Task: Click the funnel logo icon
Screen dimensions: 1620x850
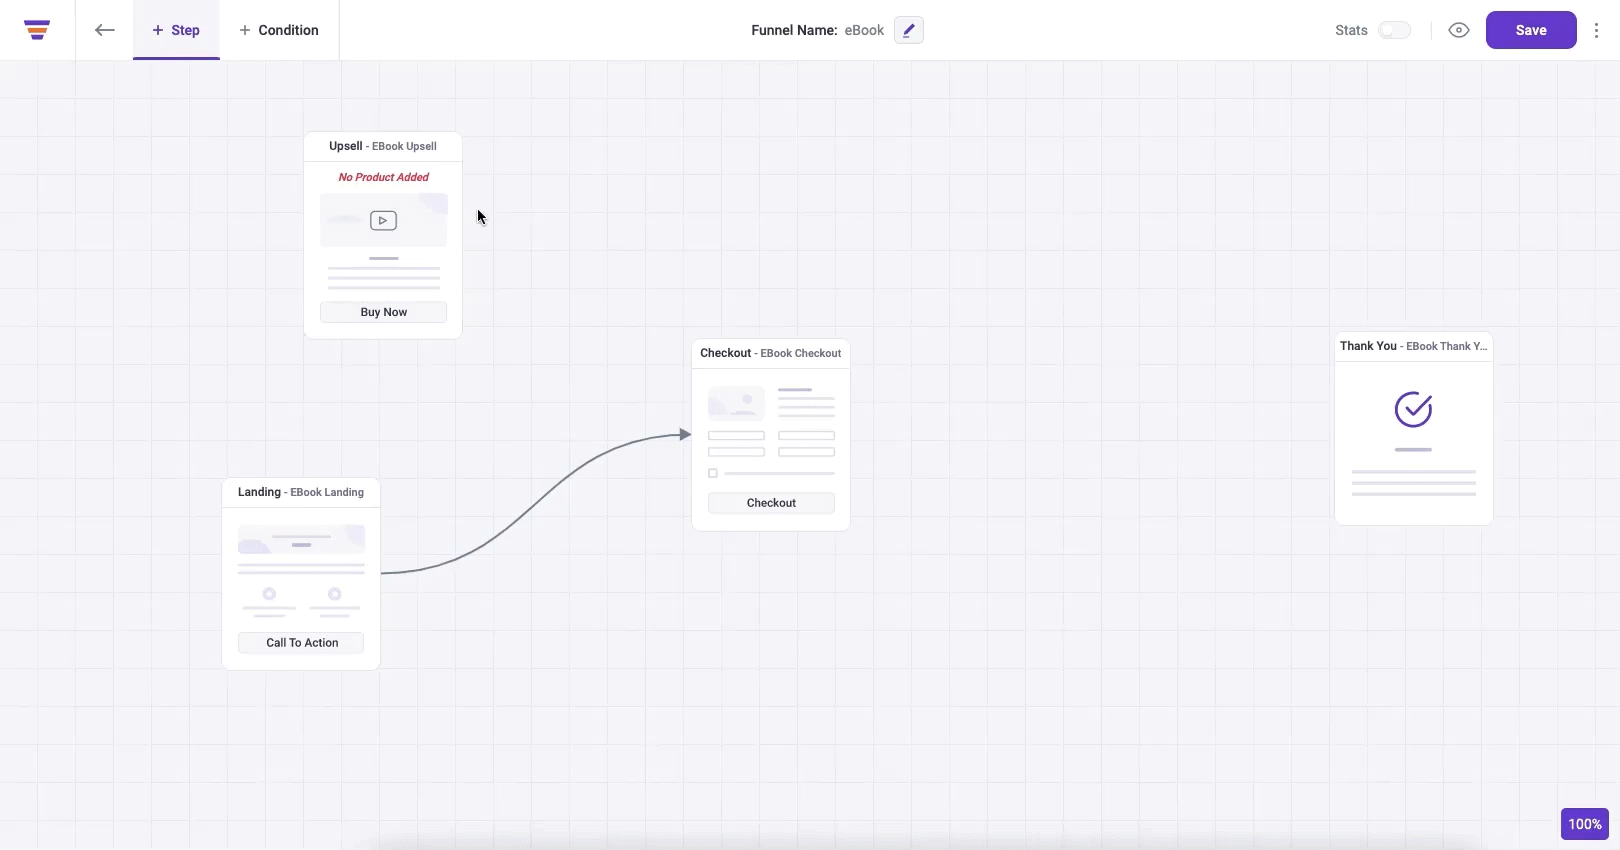Action: point(37,30)
